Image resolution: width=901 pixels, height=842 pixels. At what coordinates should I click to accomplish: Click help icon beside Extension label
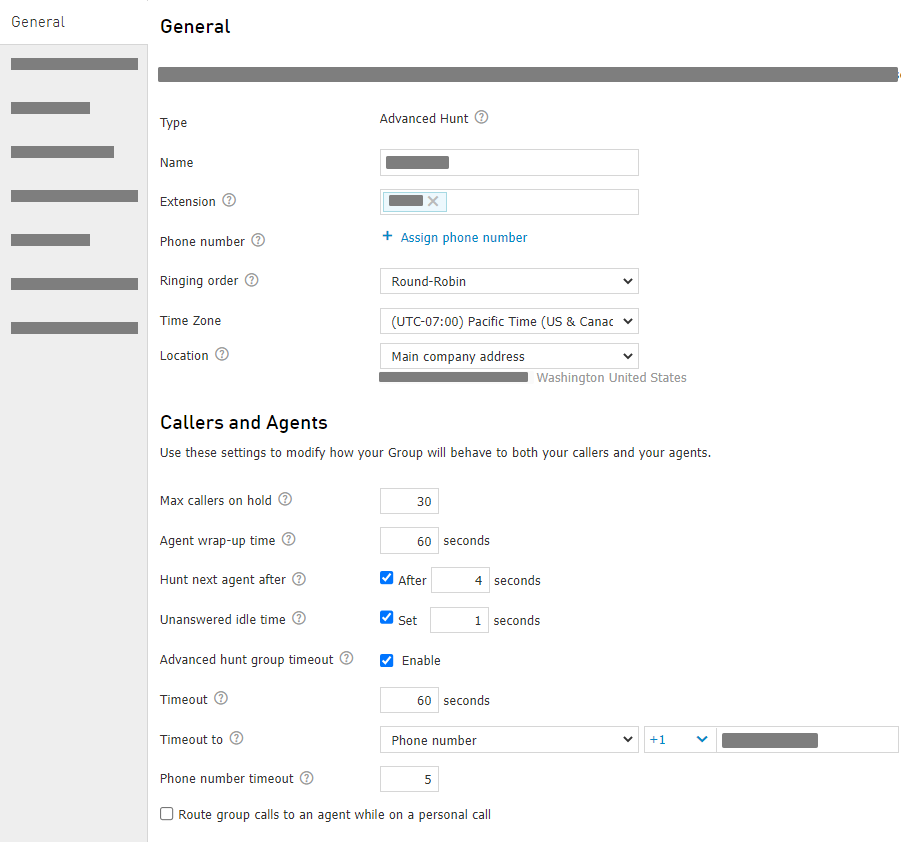point(229,201)
